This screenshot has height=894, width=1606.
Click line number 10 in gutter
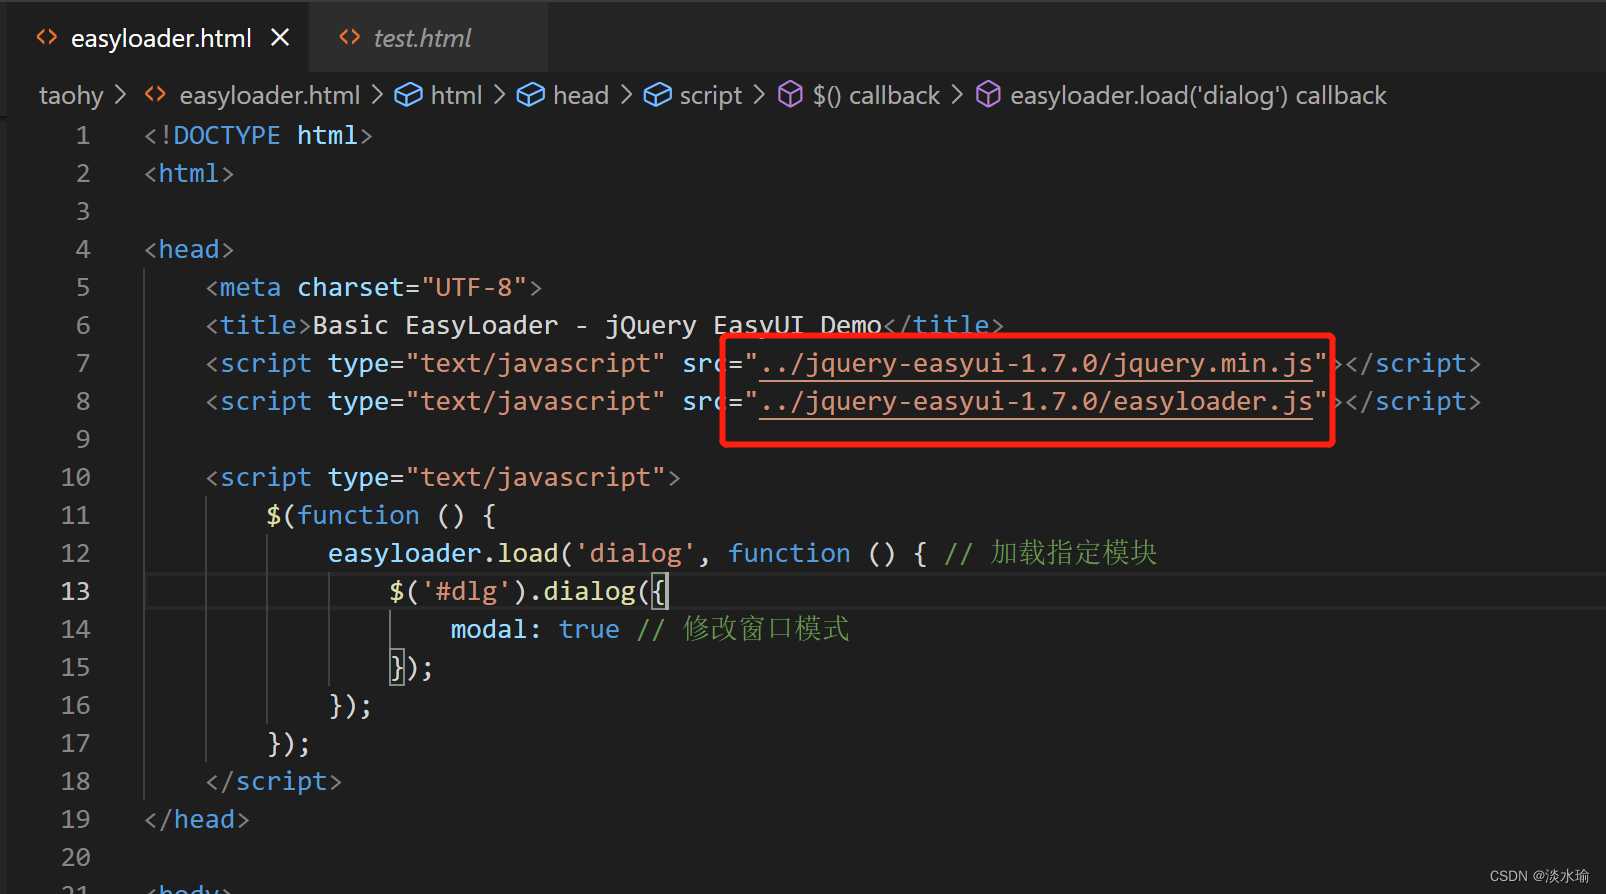(x=75, y=477)
